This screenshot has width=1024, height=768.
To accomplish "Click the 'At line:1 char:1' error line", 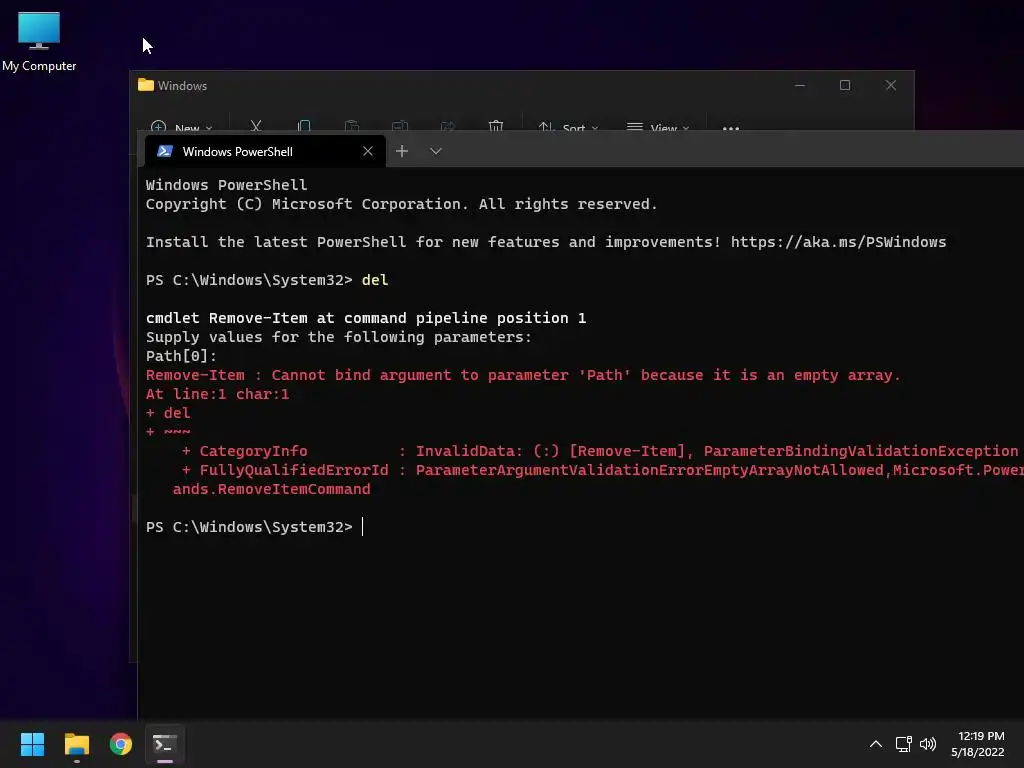I will tap(217, 394).
